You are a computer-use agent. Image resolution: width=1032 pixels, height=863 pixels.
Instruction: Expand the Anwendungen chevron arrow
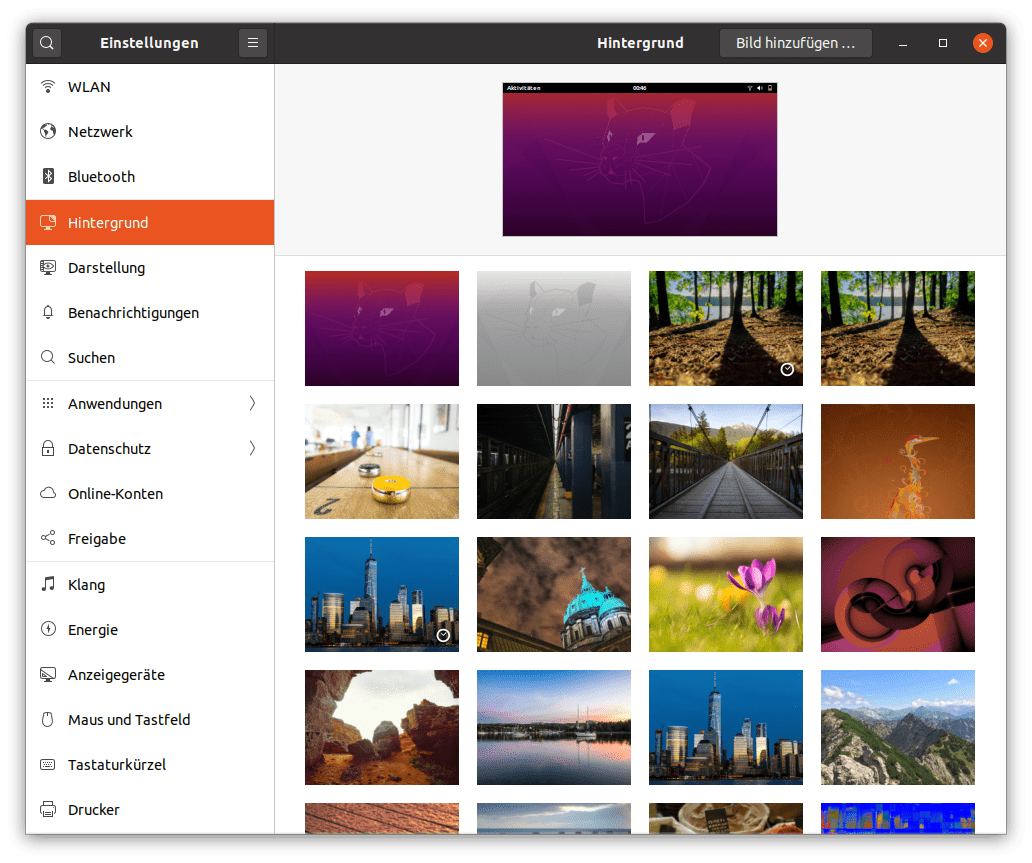(252, 404)
